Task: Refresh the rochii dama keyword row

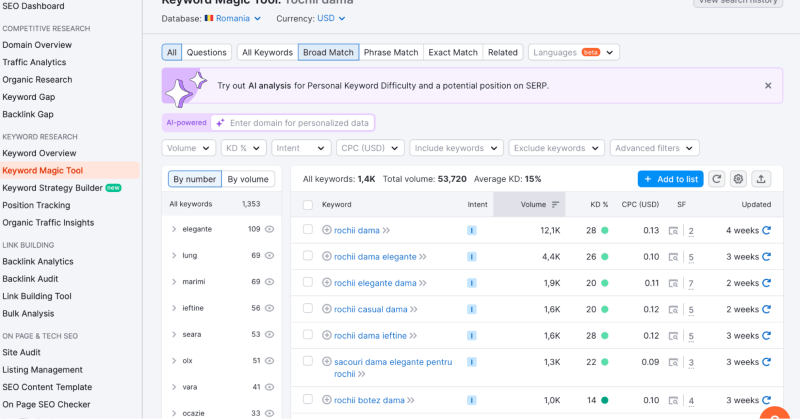Action: pyautogui.click(x=767, y=230)
